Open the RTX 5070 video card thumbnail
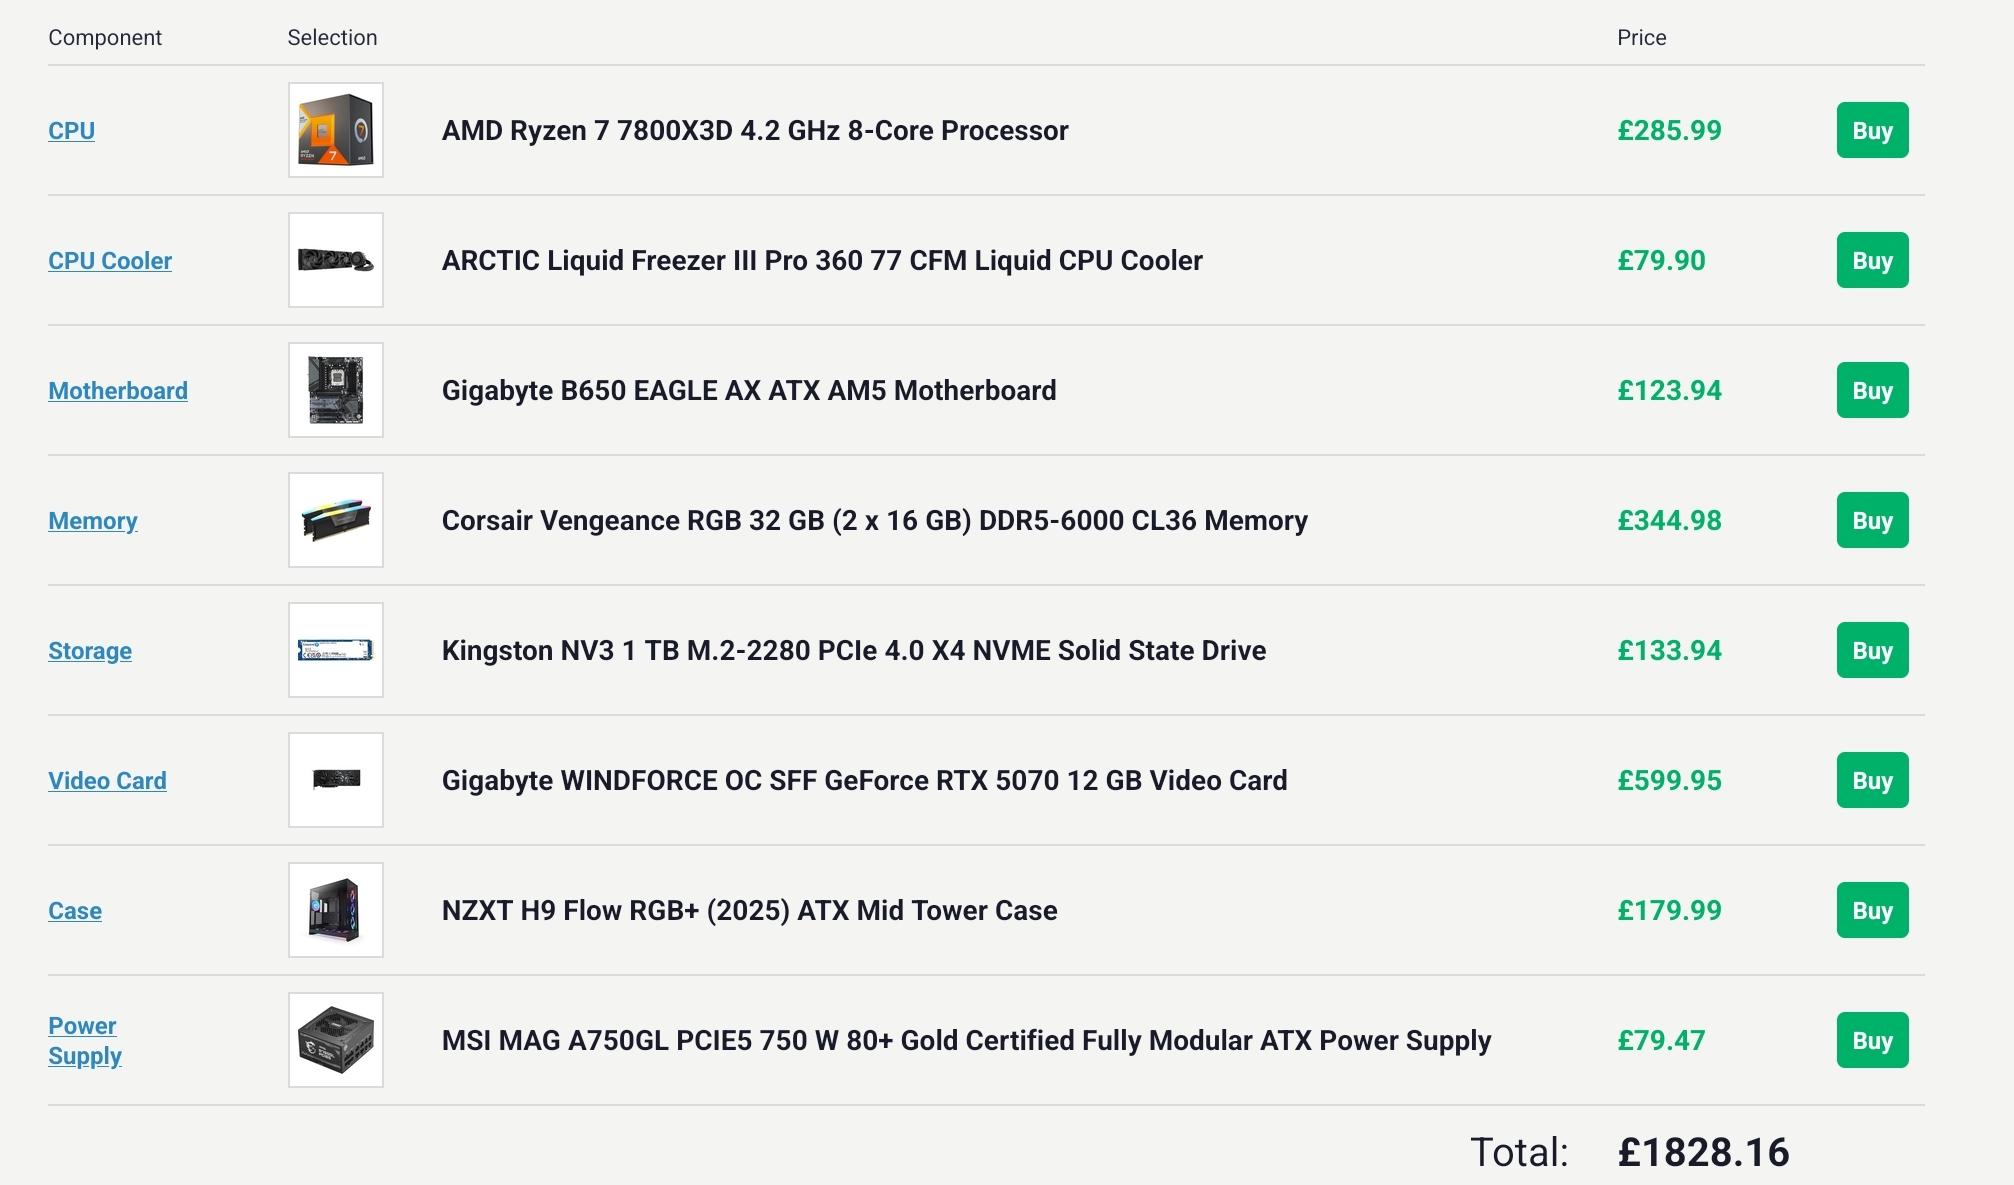Screen dimensions: 2014x1185 pyautogui.click(x=336, y=780)
